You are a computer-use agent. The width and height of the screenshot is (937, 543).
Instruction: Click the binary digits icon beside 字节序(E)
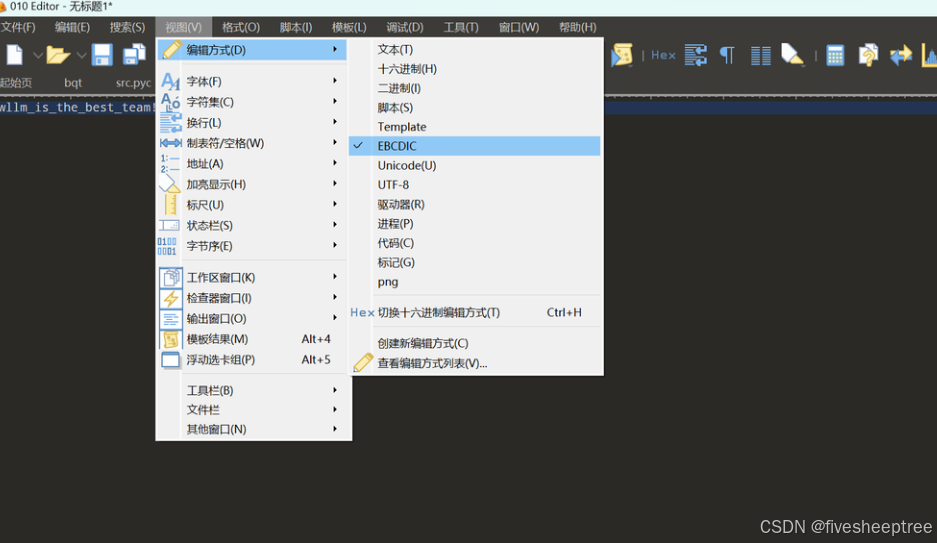[167, 246]
